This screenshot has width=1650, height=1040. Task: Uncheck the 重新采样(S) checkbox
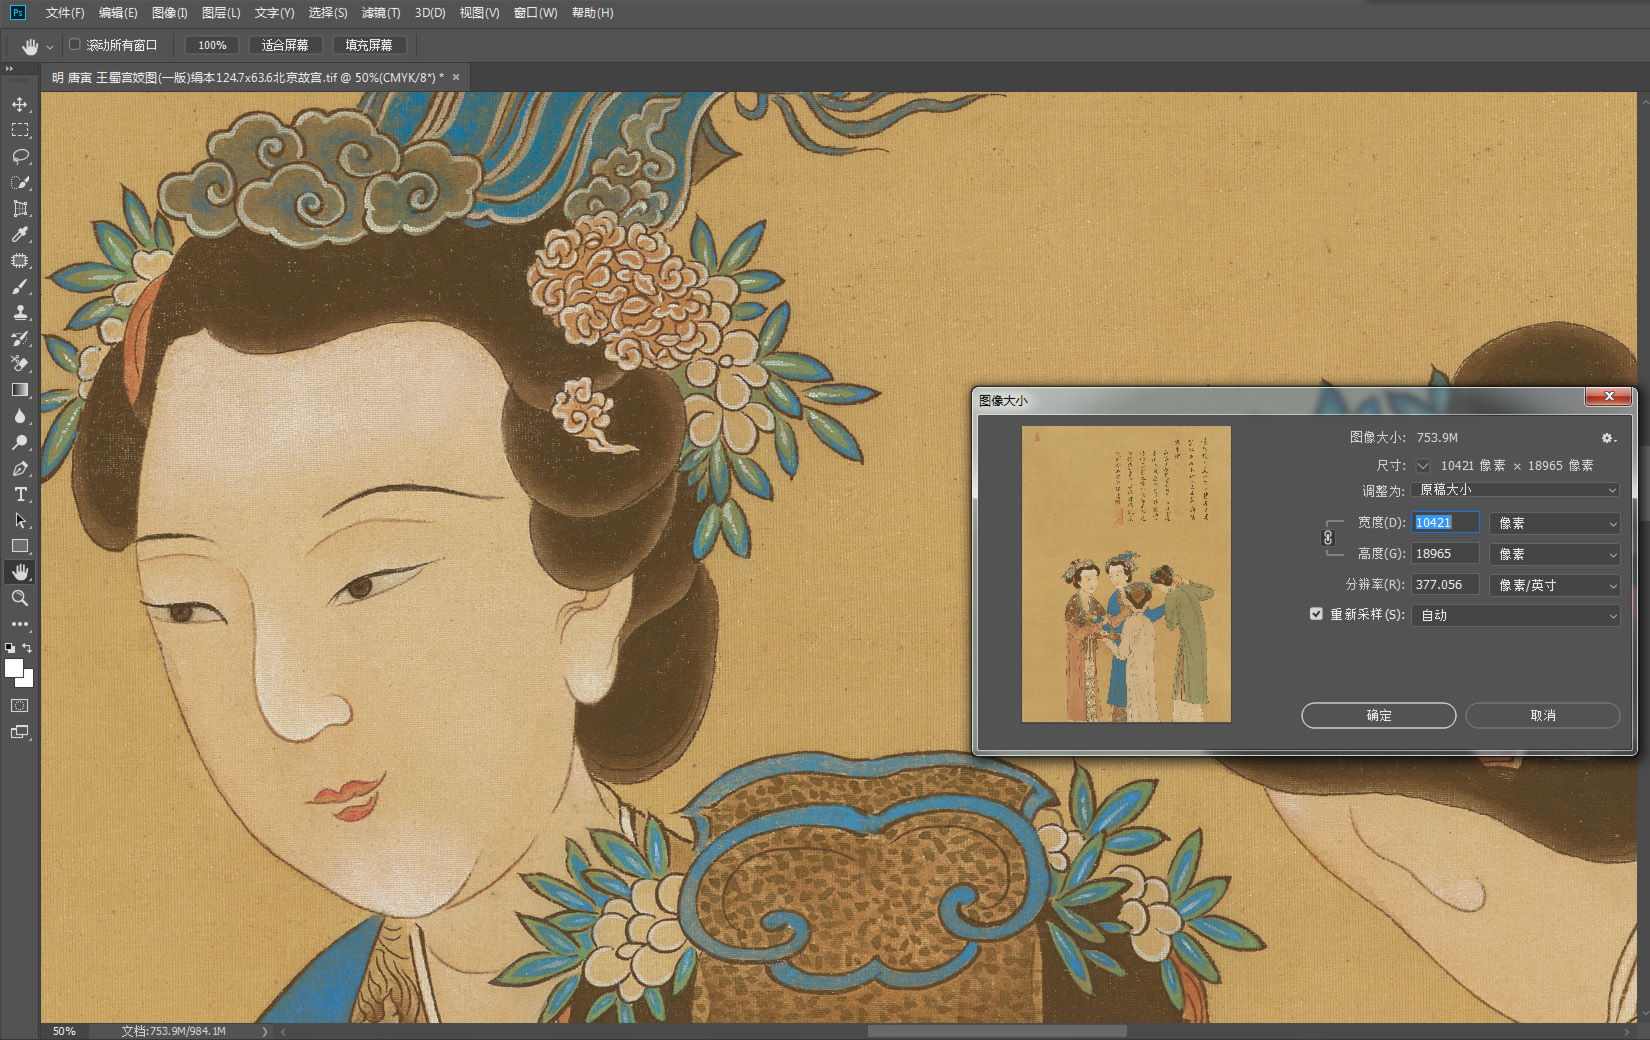(x=1316, y=614)
